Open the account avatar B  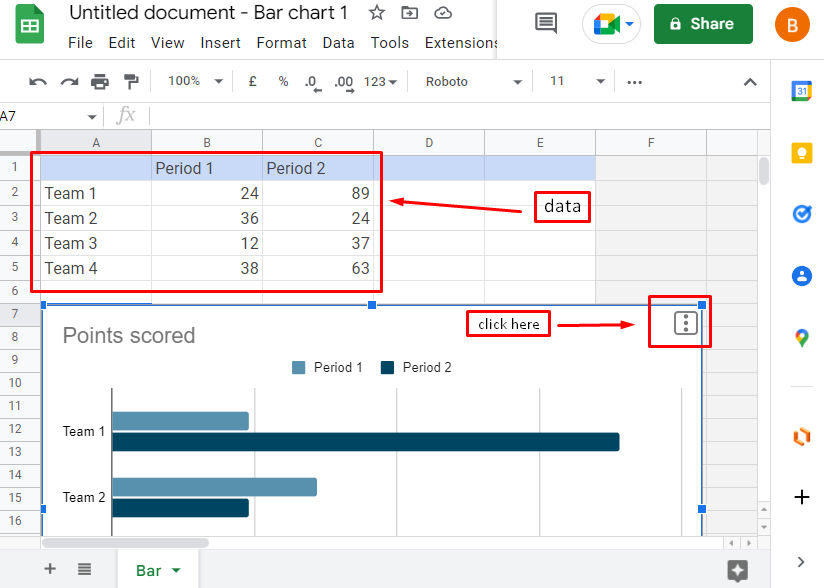792,25
